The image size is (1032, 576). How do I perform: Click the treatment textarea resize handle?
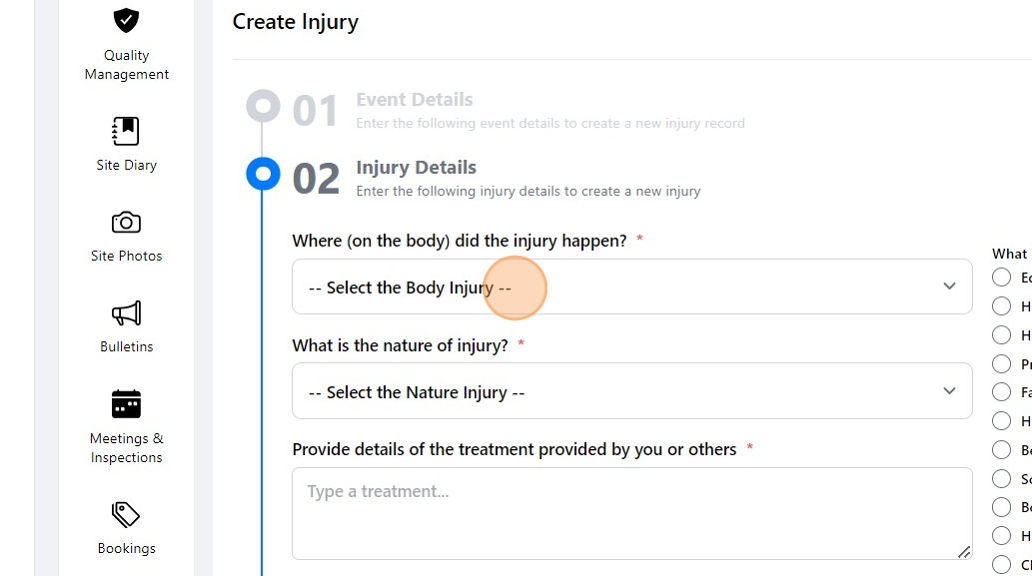point(964,552)
